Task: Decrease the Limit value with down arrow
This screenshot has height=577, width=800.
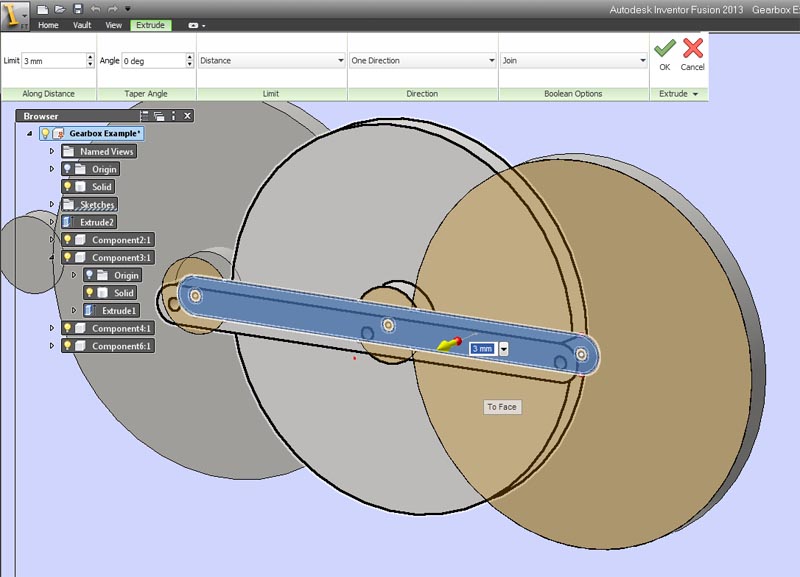Action: [x=90, y=64]
